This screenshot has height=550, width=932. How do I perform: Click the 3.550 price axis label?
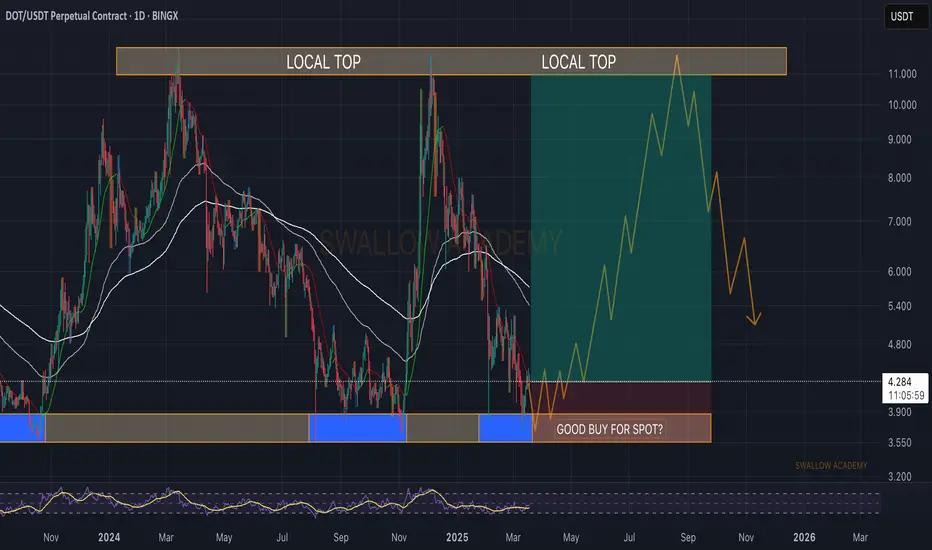click(x=900, y=442)
